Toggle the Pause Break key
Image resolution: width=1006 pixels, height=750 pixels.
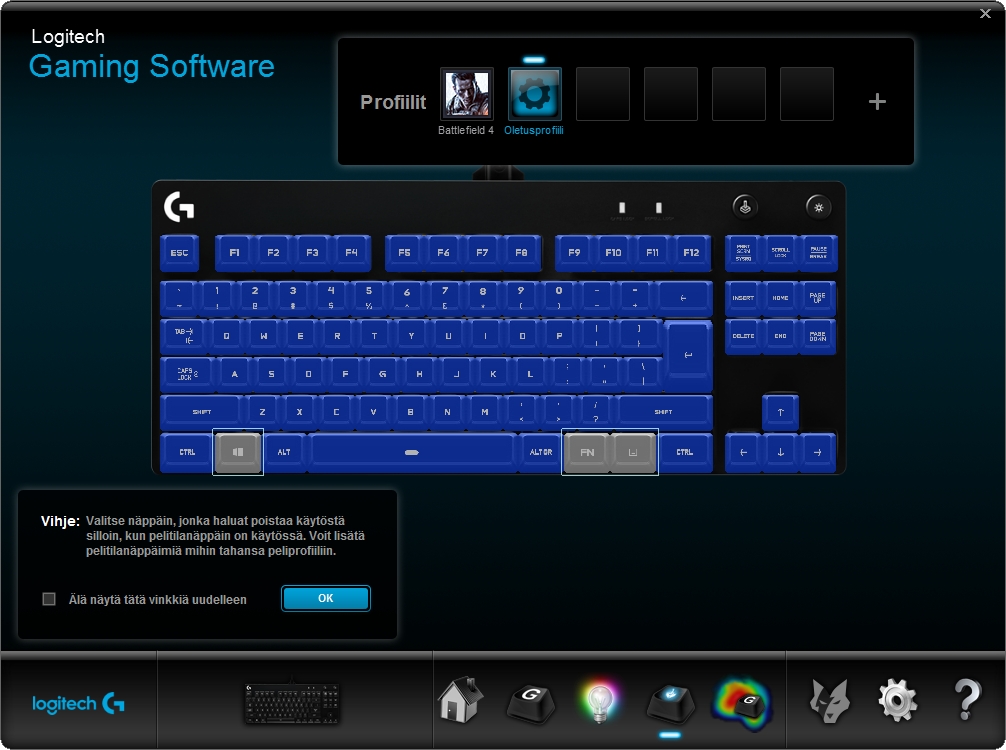(818, 253)
